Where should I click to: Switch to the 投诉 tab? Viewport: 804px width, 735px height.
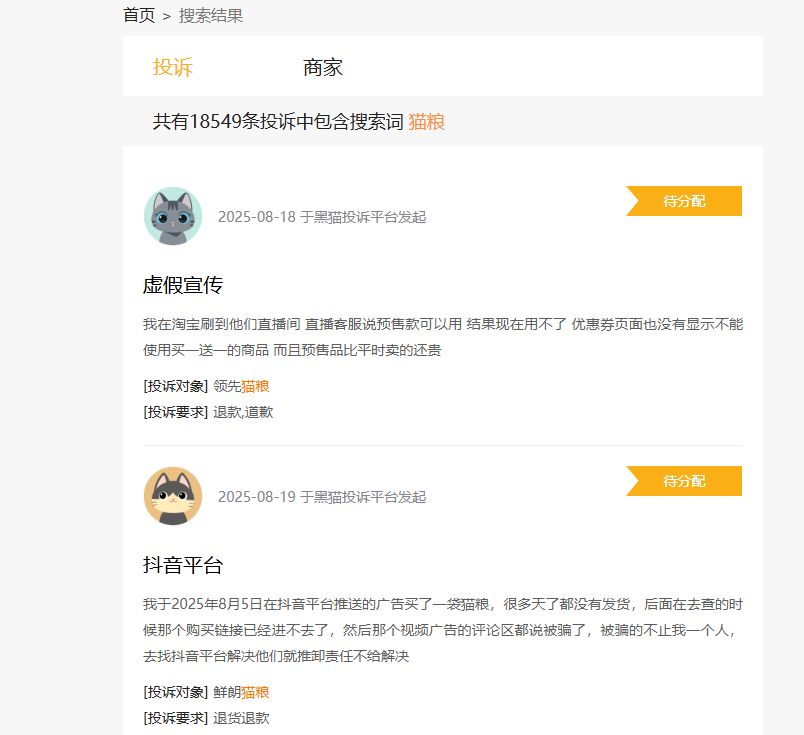[x=173, y=67]
